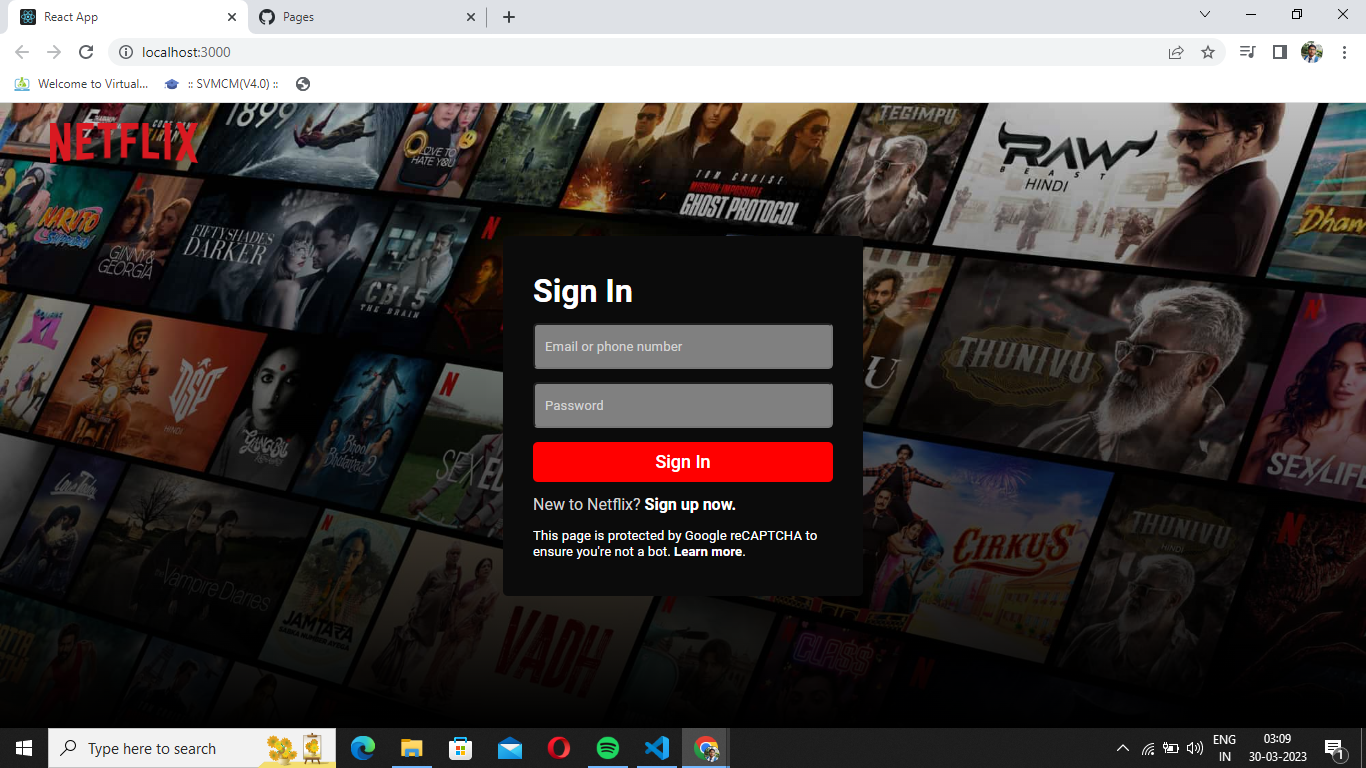The height and width of the screenshot is (768, 1366).
Task: Open the volume tray icon
Action: pos(1194,748)
